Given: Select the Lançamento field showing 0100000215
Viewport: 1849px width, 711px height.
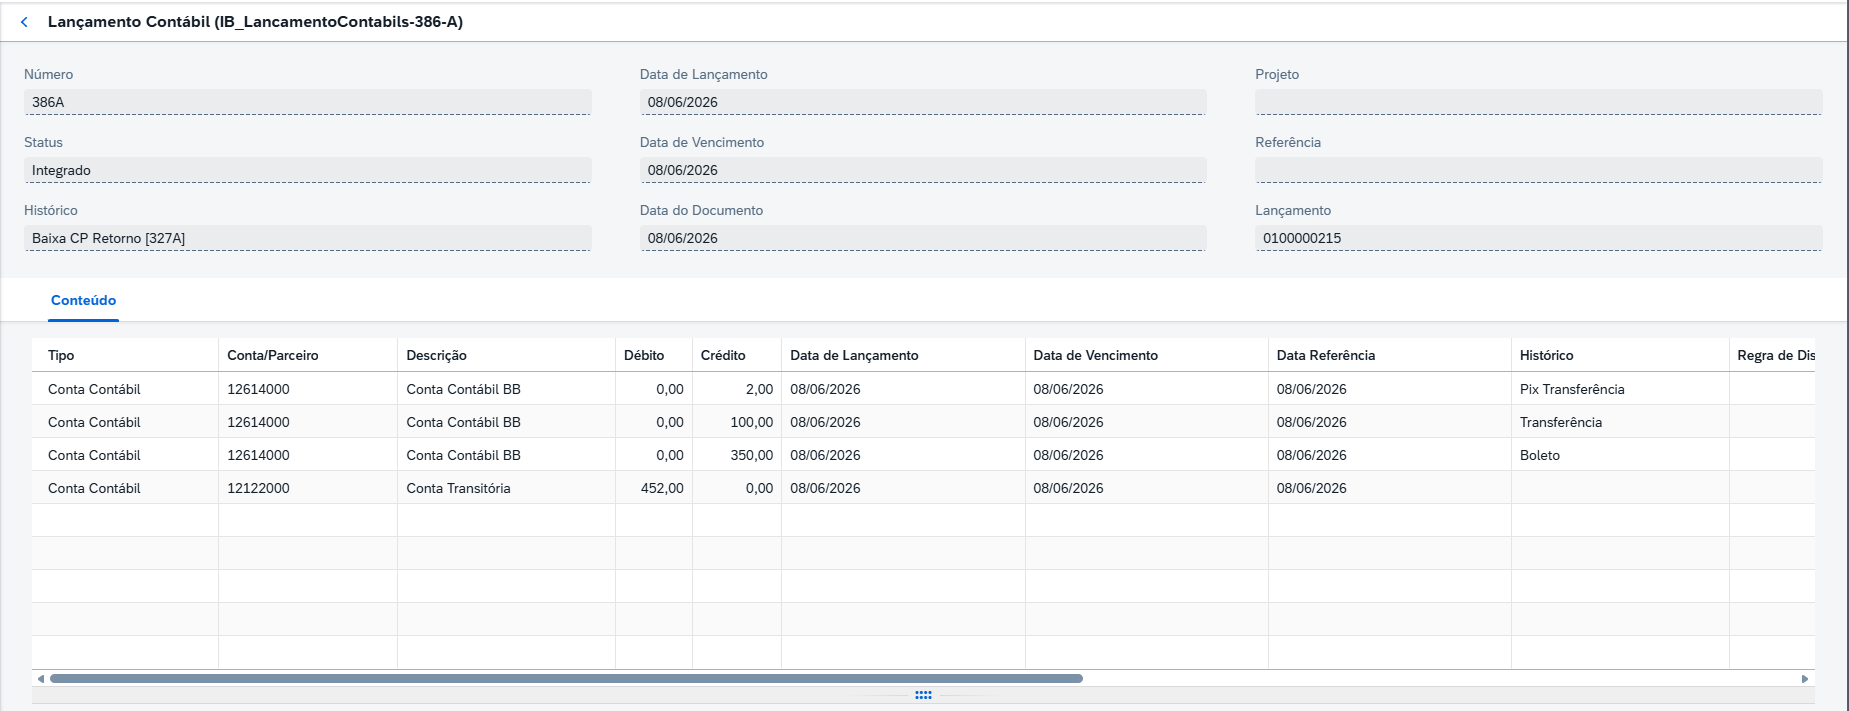Looking at the screenshot, I should tap(1538, 238).
